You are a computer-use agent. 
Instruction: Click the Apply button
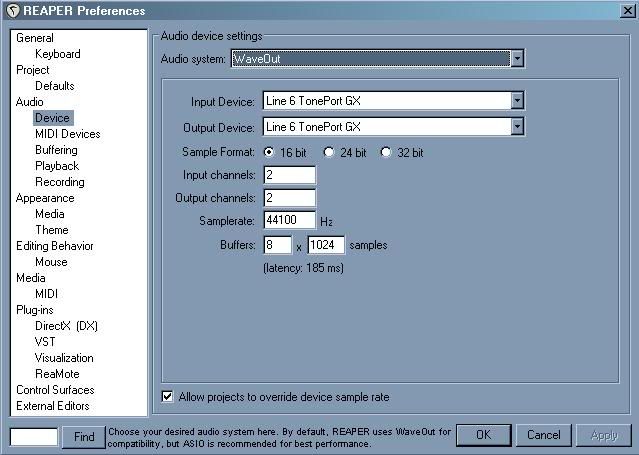tap(604, 435)
